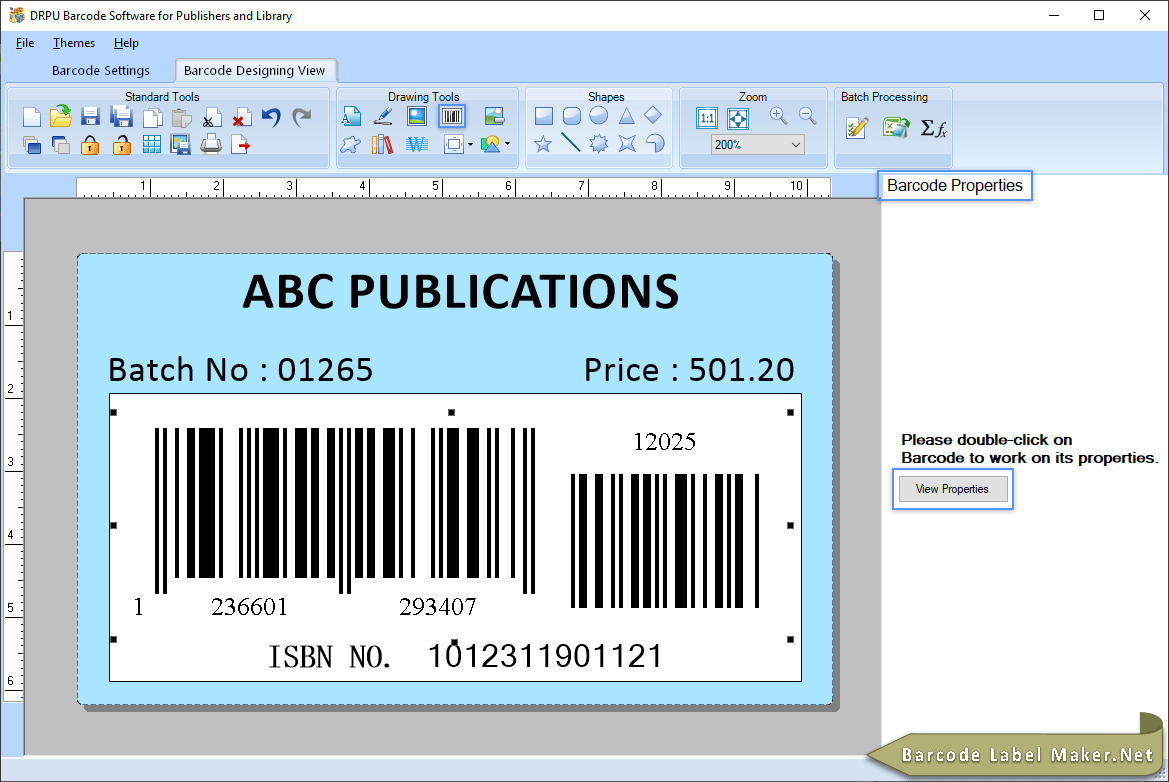Image resolution: width=1169 pixels, height=782 pixels.
Task: Select the small 12025 add-on barcode
Action: coord(664,540)
